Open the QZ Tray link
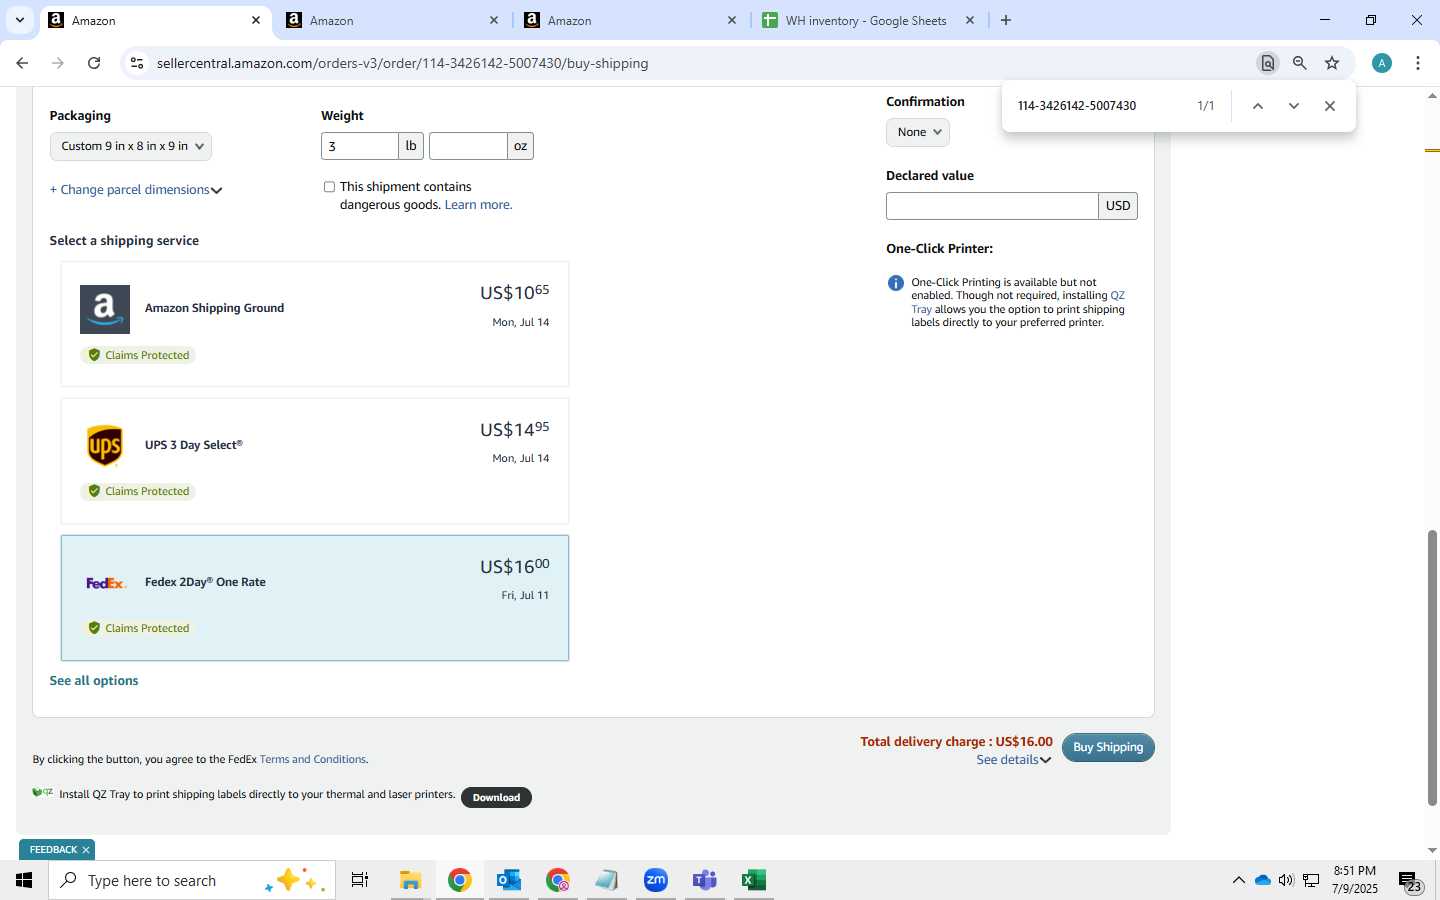 click(x=1117, y=296)
